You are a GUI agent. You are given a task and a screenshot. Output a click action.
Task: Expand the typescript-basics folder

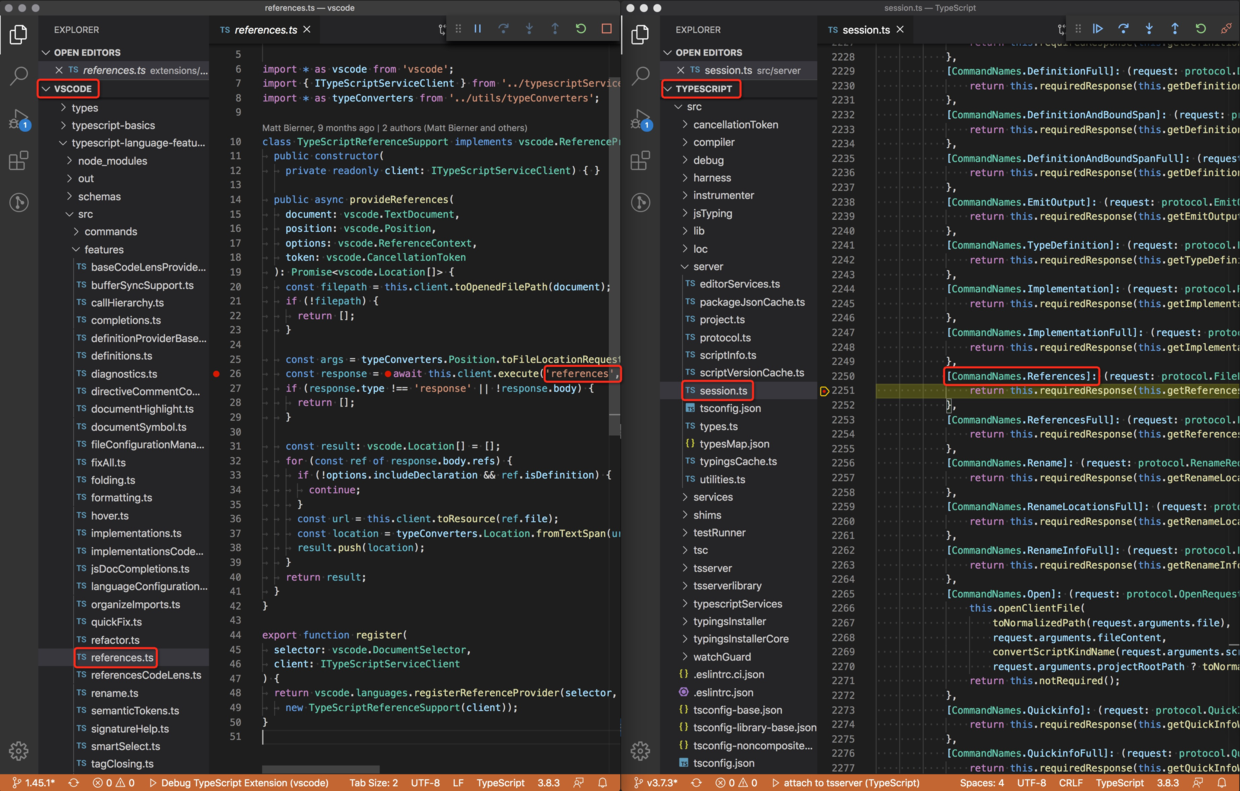click(112, 125)
